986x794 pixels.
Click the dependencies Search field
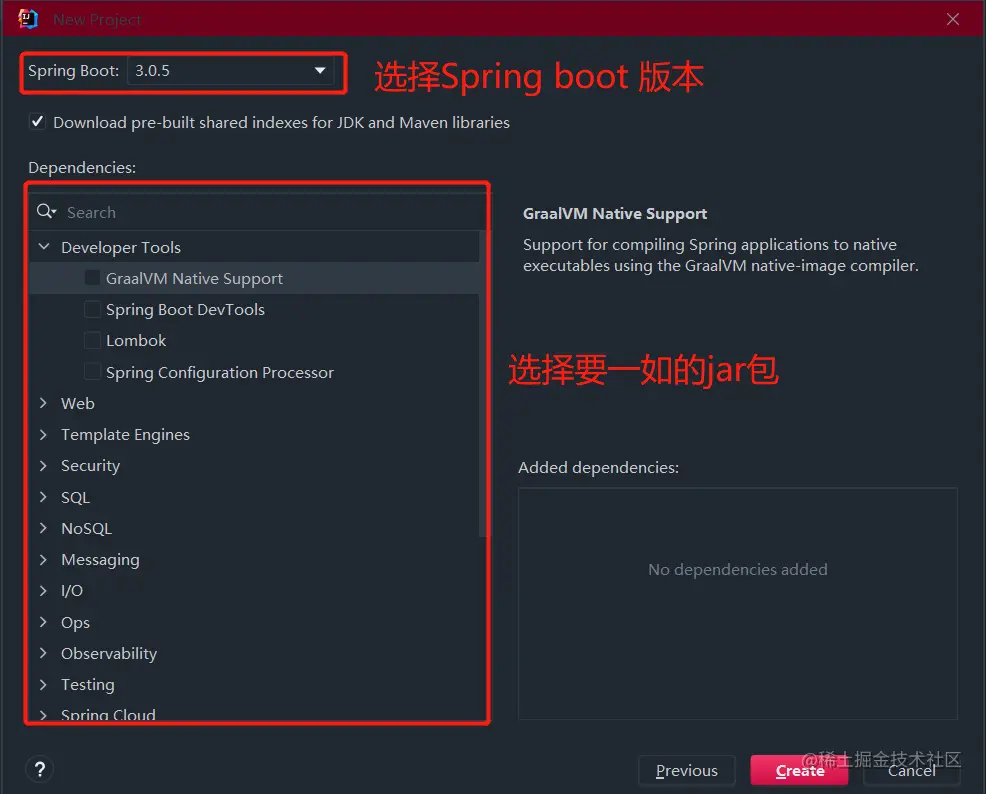(258, 212)
